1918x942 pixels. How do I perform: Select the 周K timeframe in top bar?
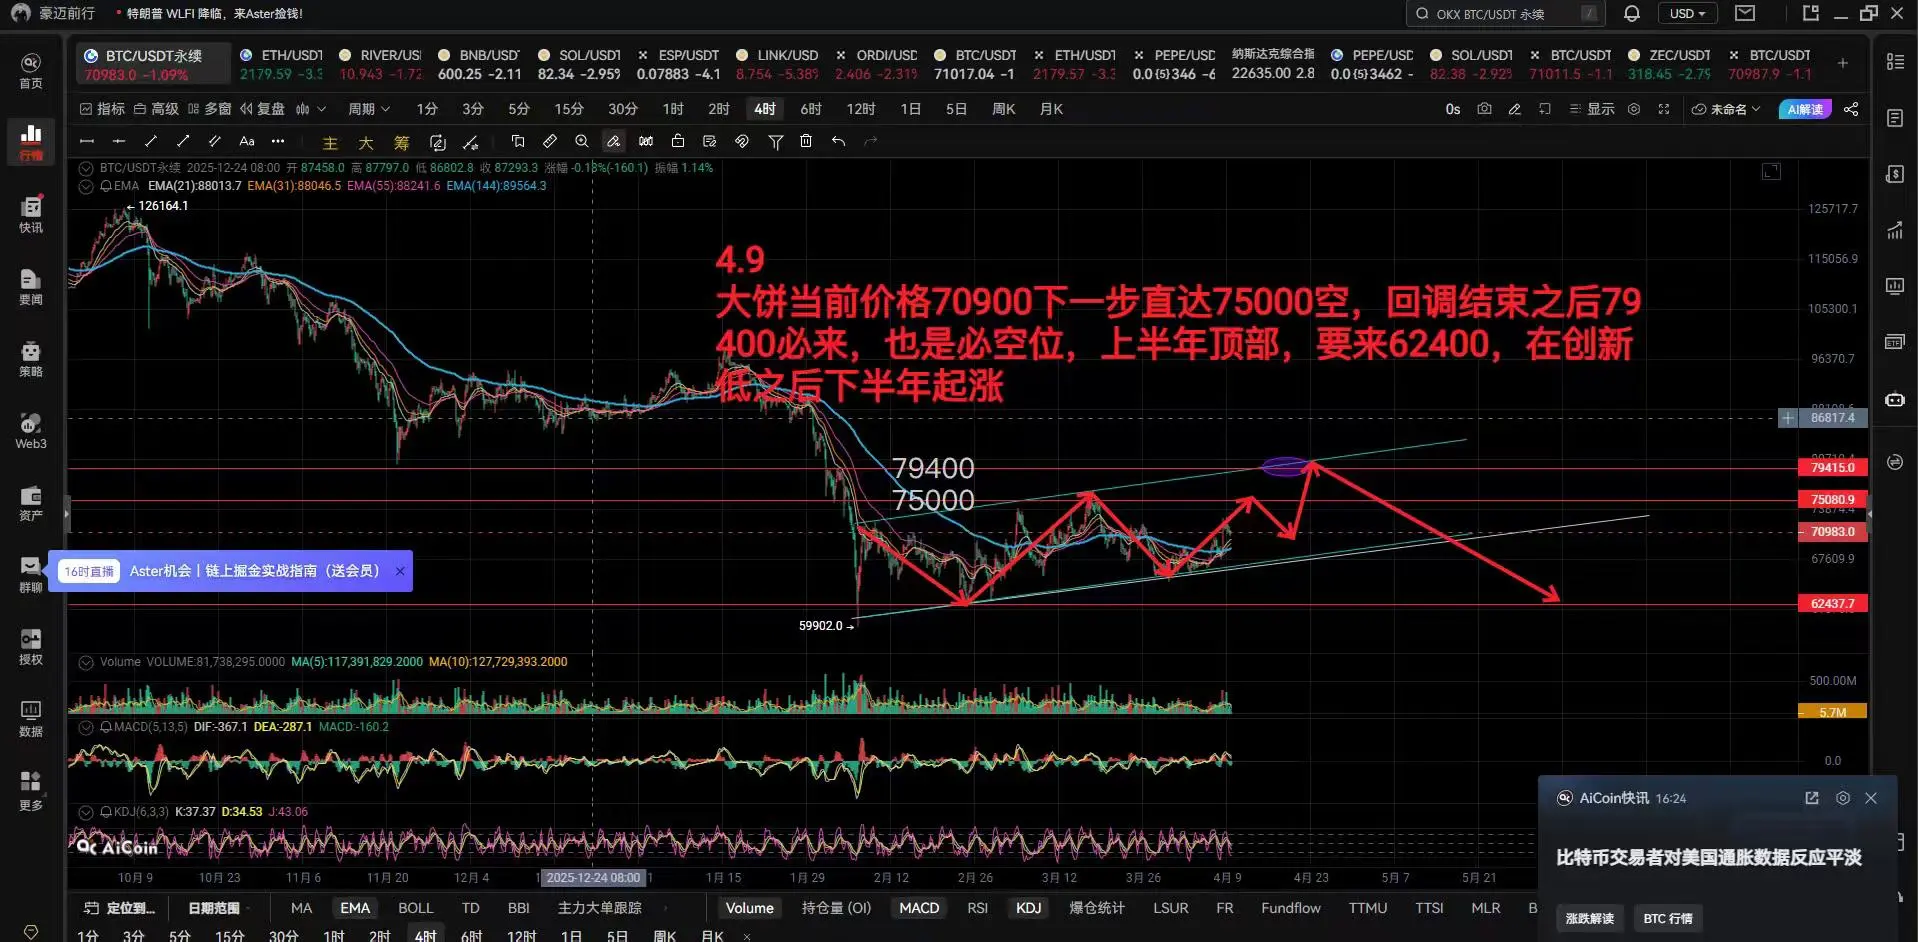[1004, 109]
